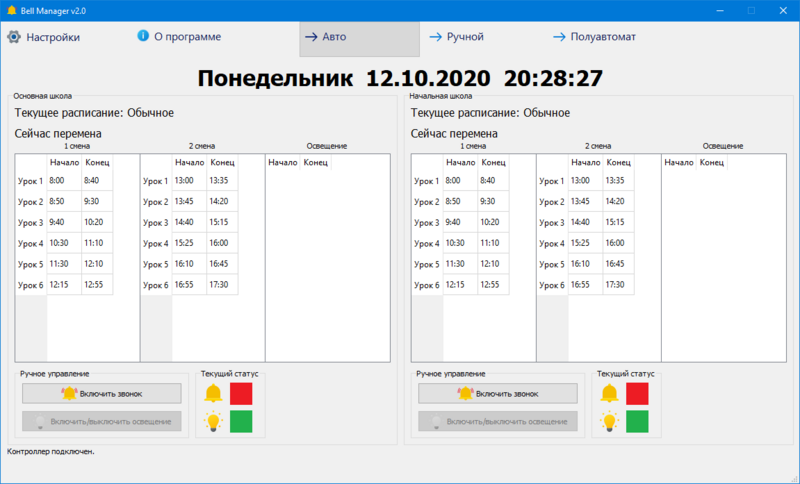The height and width of the screenshot is (484, 800).
Task: Select 11:30 start of Урок 5, Основная школа 1 смена
Action: [64, 264]
